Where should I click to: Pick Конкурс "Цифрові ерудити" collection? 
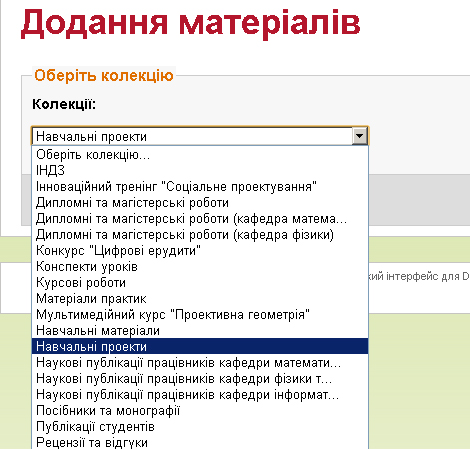pyautogui.click(x=200, y=251)
